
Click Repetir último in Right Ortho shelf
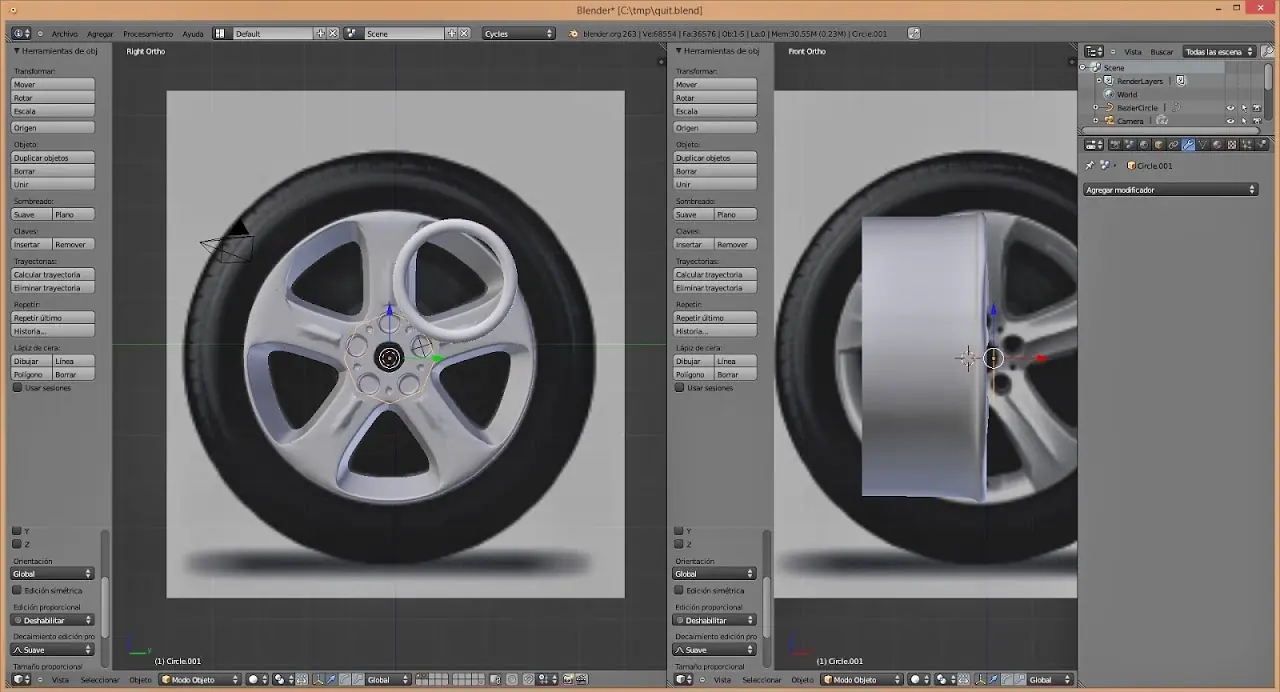[53, 317]
